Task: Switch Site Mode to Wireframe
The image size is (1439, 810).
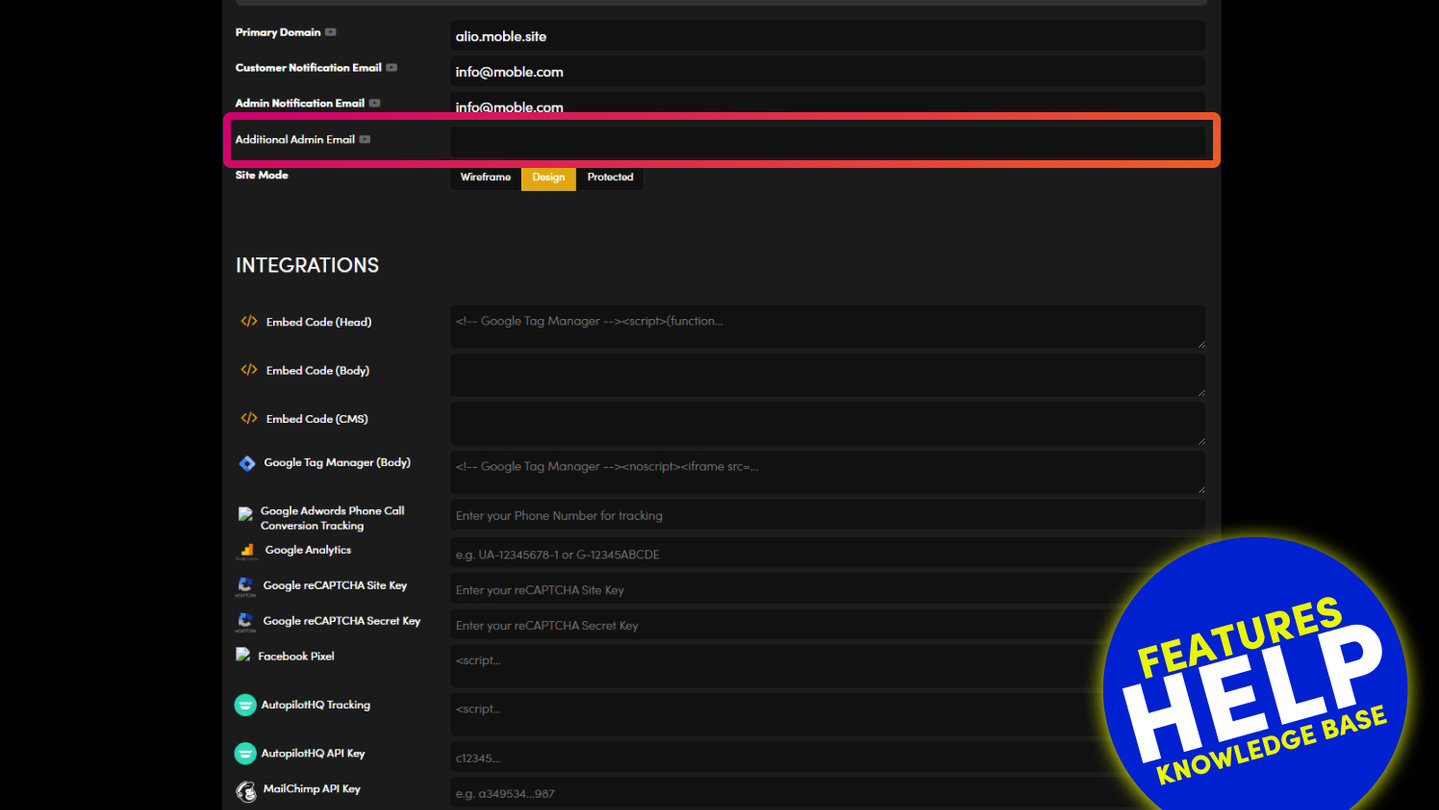Action: click(485, 177)
